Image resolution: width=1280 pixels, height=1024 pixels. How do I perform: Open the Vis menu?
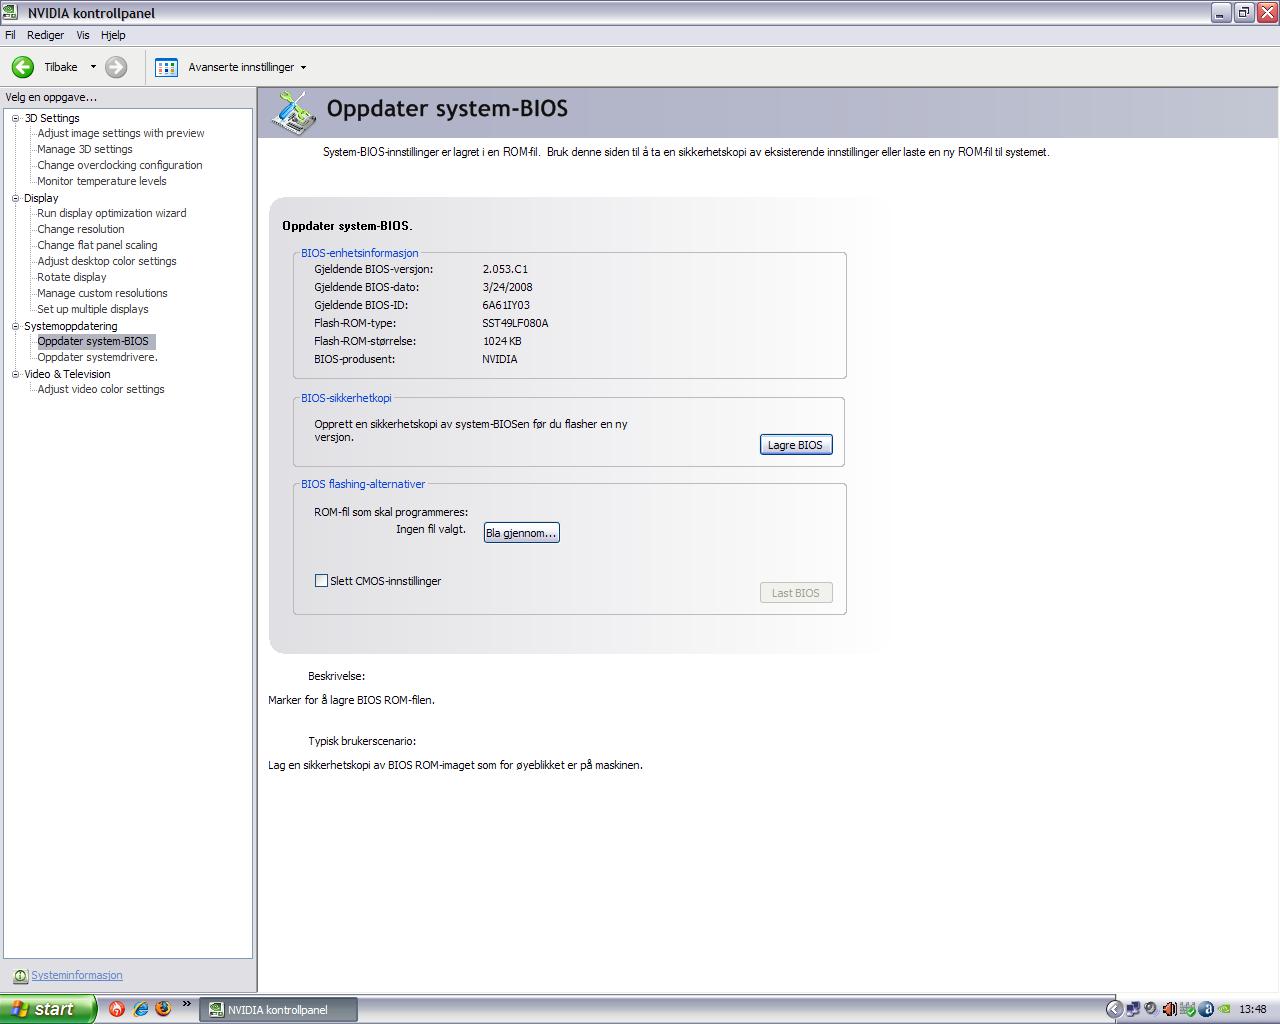(x=83, y=35)
